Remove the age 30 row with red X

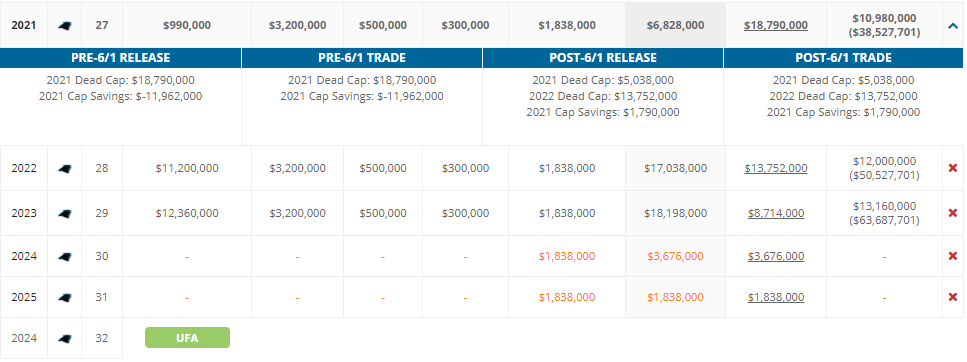(953, 256)
